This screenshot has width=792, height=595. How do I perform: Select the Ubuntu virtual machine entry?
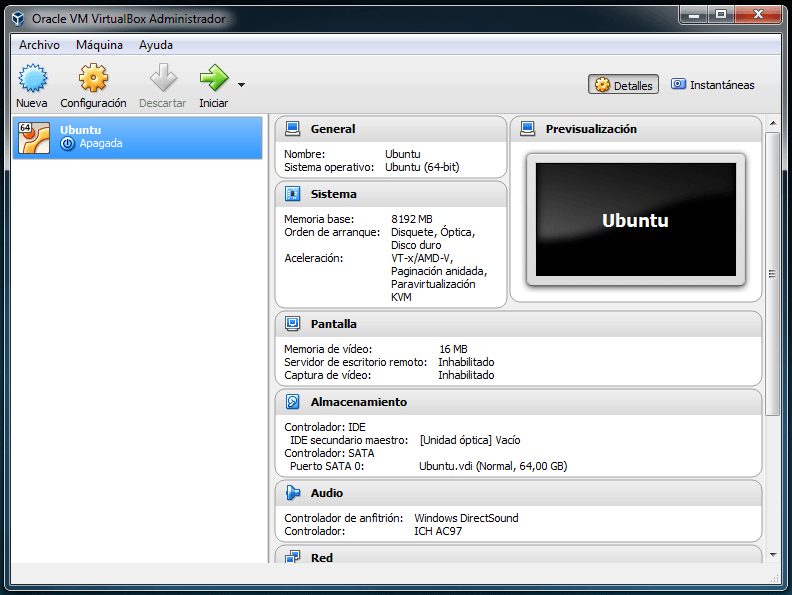point(137,137)
